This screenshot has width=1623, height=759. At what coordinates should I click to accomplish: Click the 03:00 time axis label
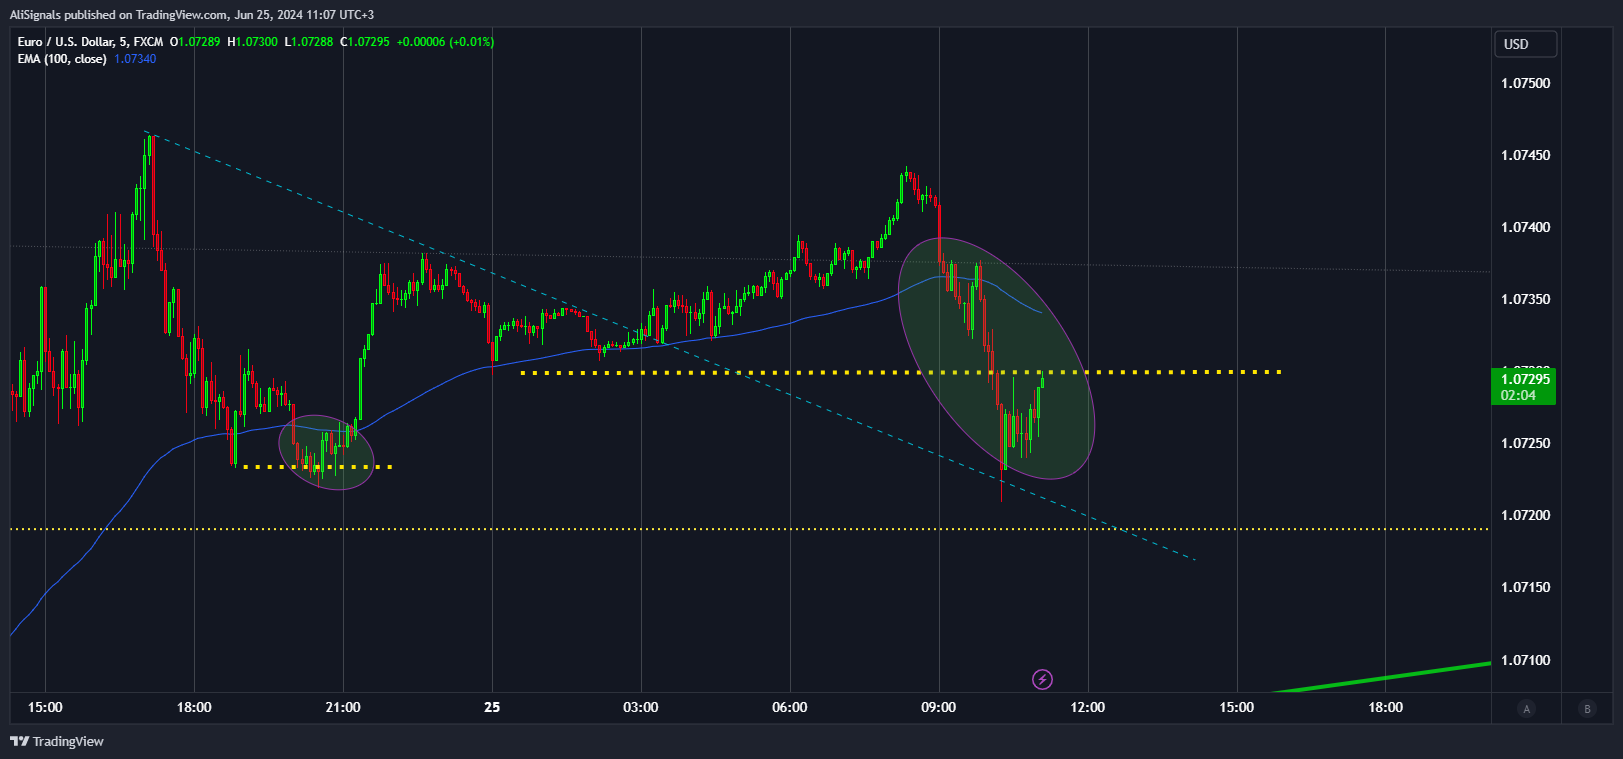click(641, 707)
